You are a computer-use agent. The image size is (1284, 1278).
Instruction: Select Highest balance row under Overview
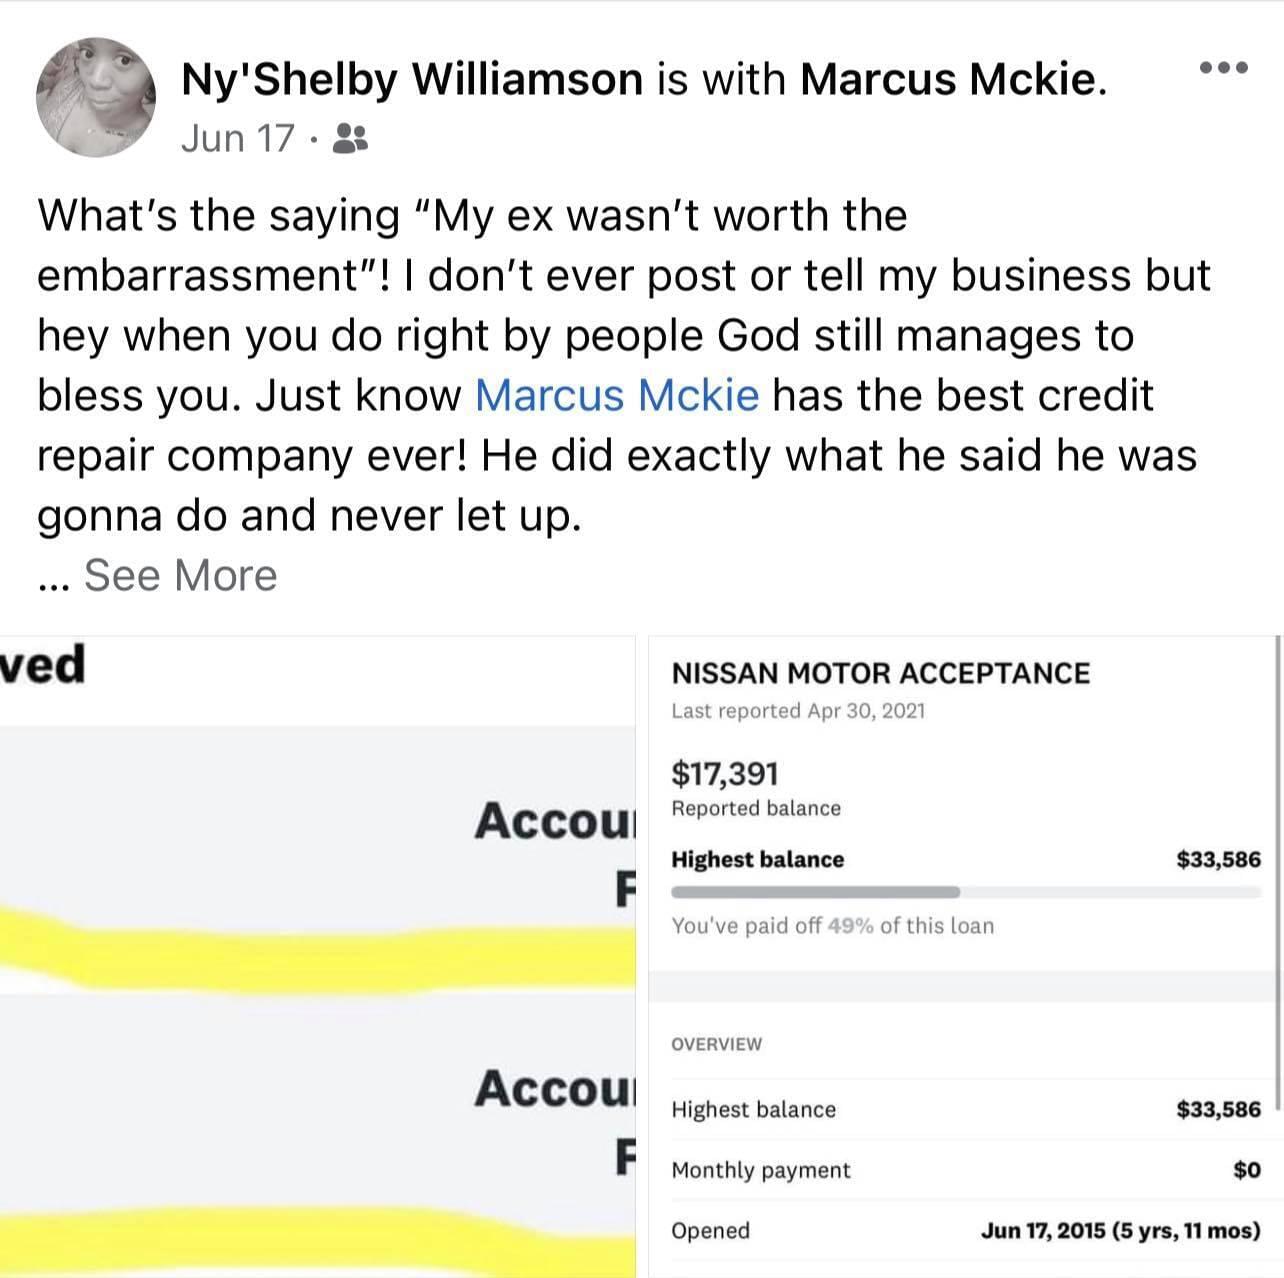coord(965,1109)
